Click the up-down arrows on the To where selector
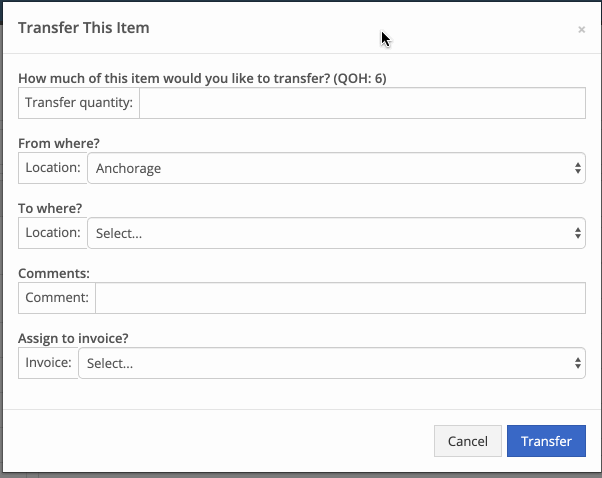This screenshot has height=478, width=602. 578,233
